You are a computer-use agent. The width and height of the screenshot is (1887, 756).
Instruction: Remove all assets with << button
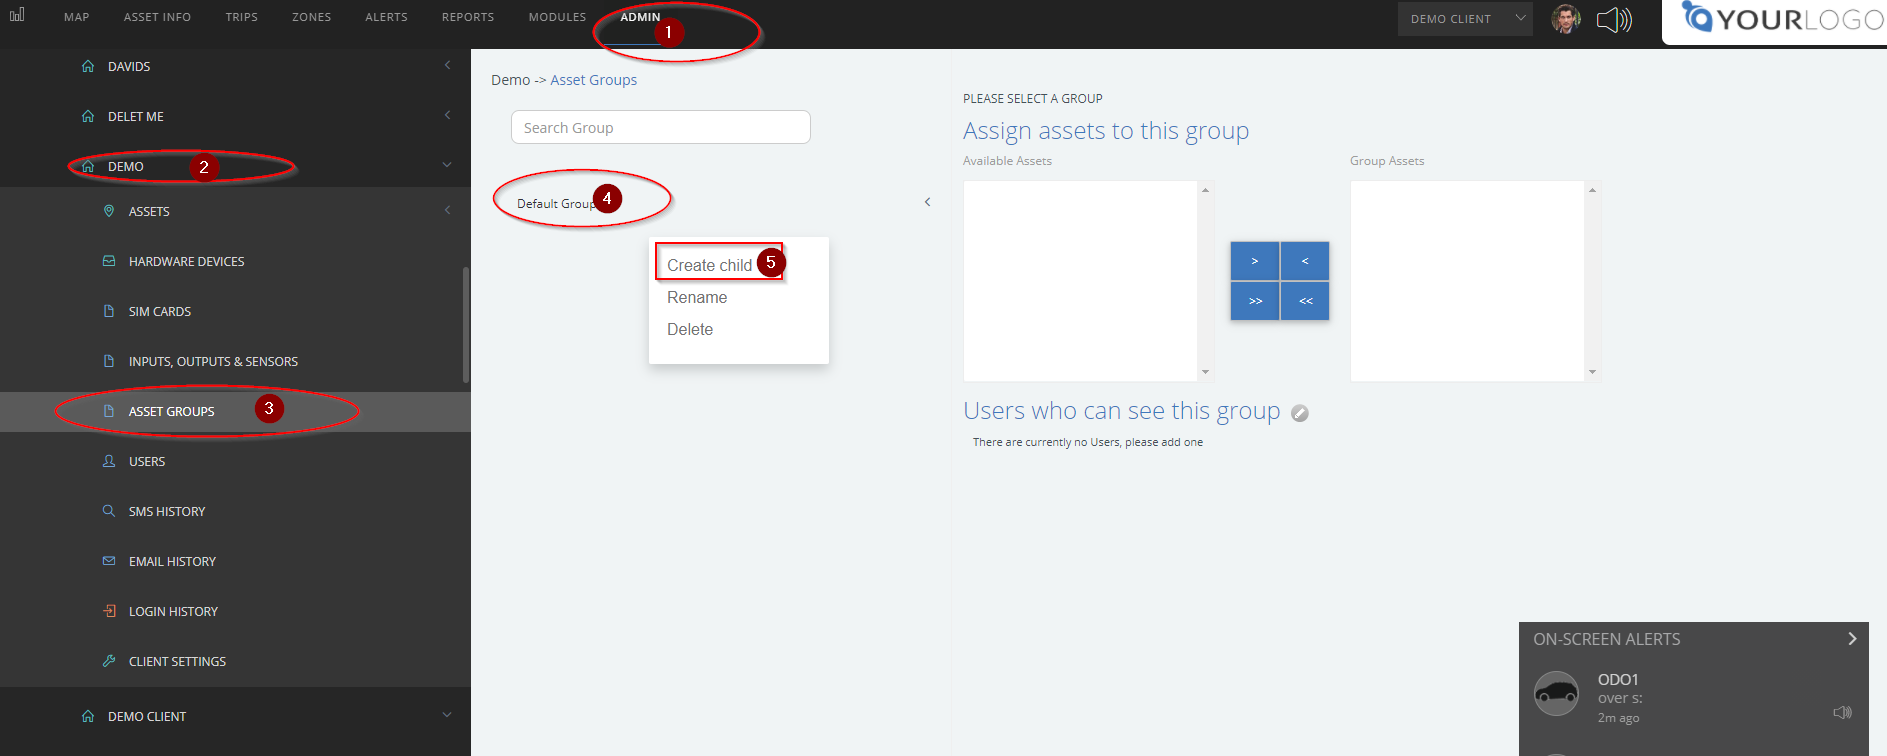click(1305, 301)
